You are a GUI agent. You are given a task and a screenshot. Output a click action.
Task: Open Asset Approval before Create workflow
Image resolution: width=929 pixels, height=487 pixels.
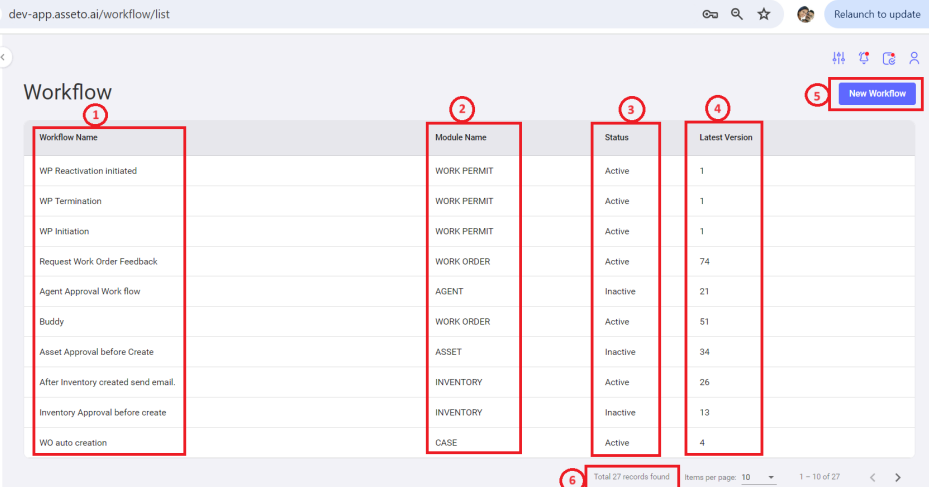tap(96, 352)
